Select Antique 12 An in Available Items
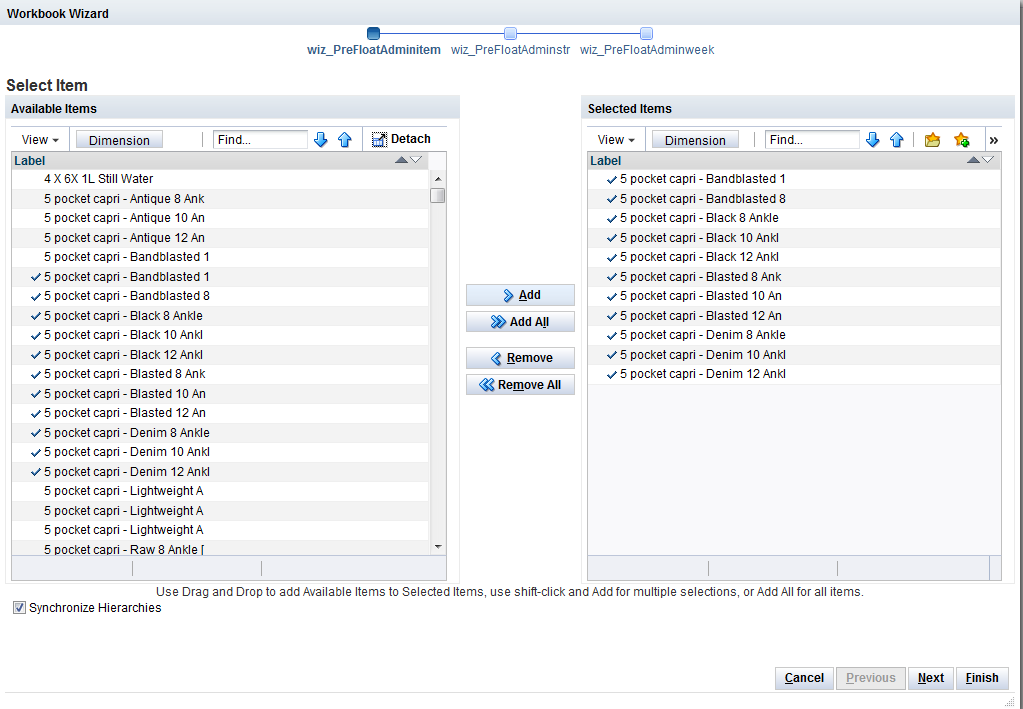Viewport: 1023px width, 709px height. (220, 237)
